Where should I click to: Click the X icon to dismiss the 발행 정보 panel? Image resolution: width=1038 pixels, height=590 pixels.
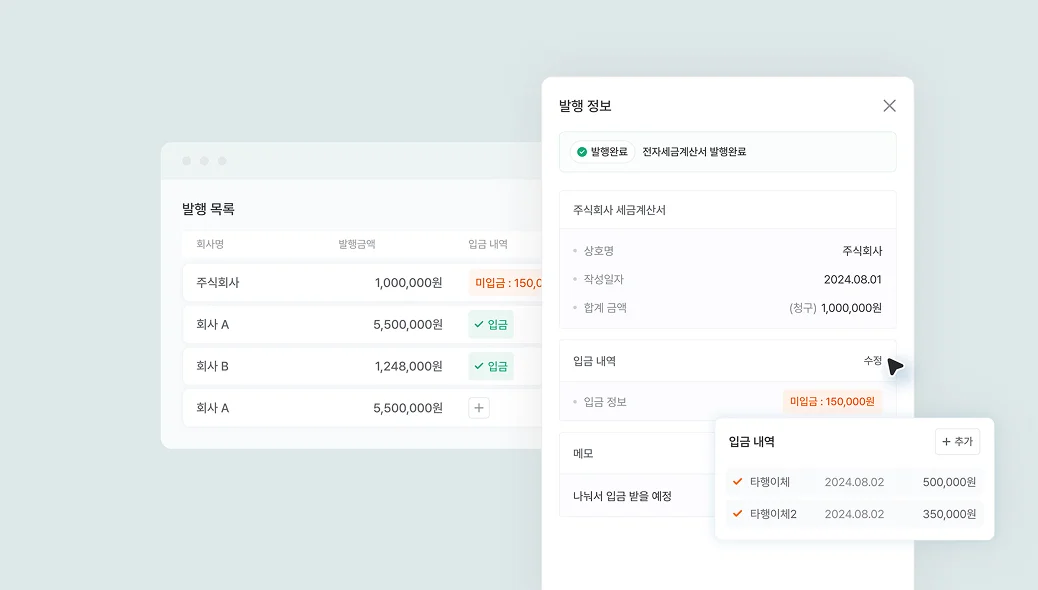pos(889,105)
